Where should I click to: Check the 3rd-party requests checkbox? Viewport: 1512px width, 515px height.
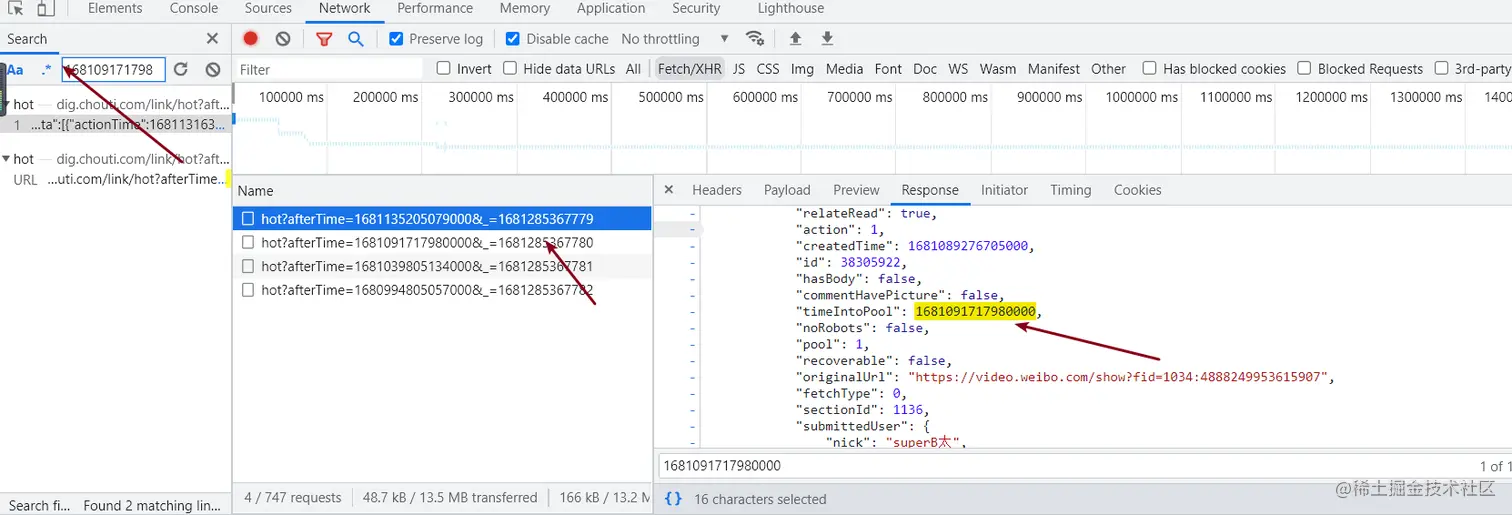(x=1442, y=68)
